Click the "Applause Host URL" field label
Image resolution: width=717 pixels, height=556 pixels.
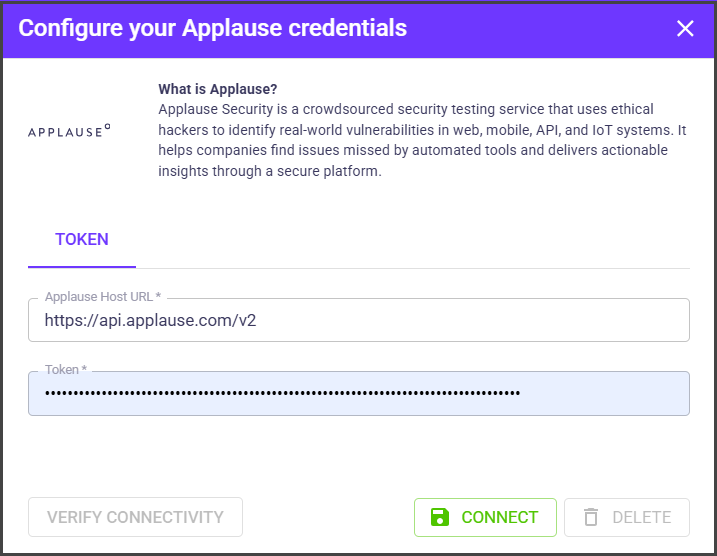102,297
